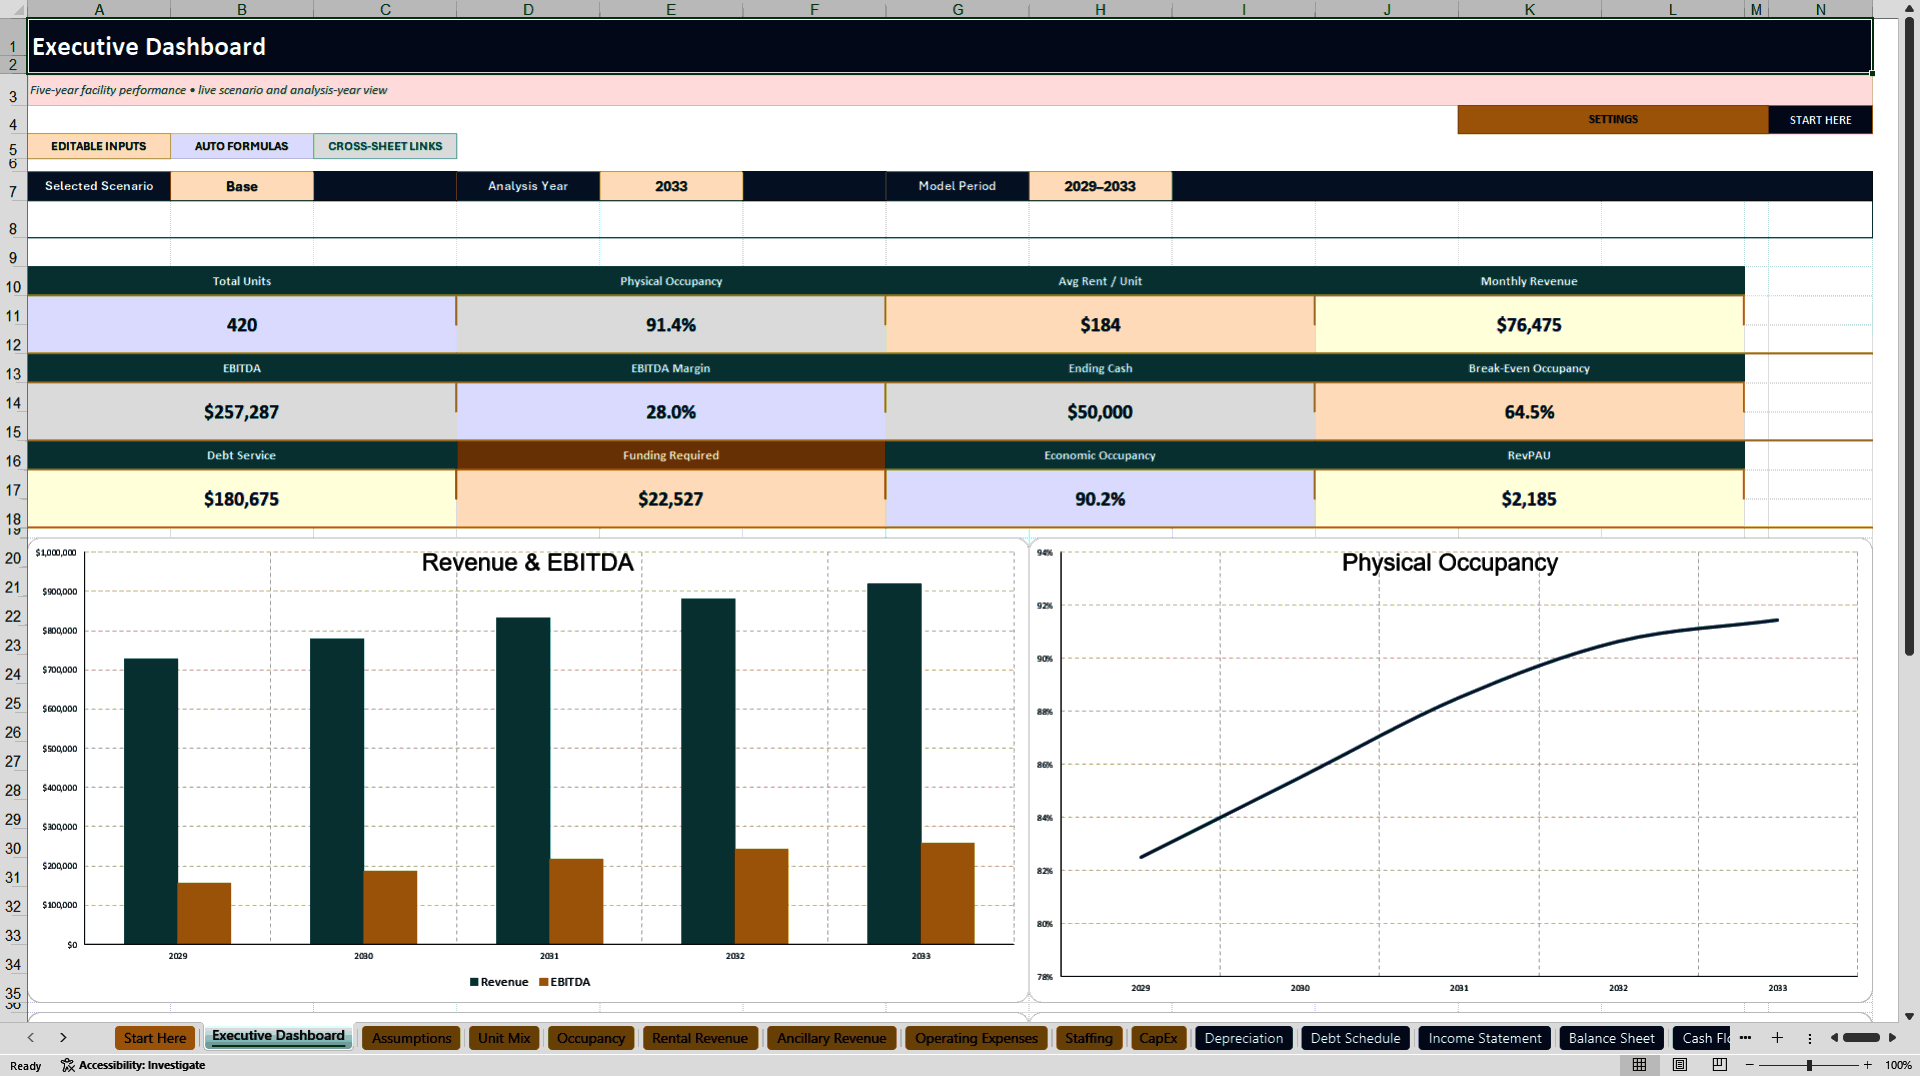This screenshot has height=1076, width=1920.
Task: Click the zoom in plus button
Action: coord(1867,1065)
